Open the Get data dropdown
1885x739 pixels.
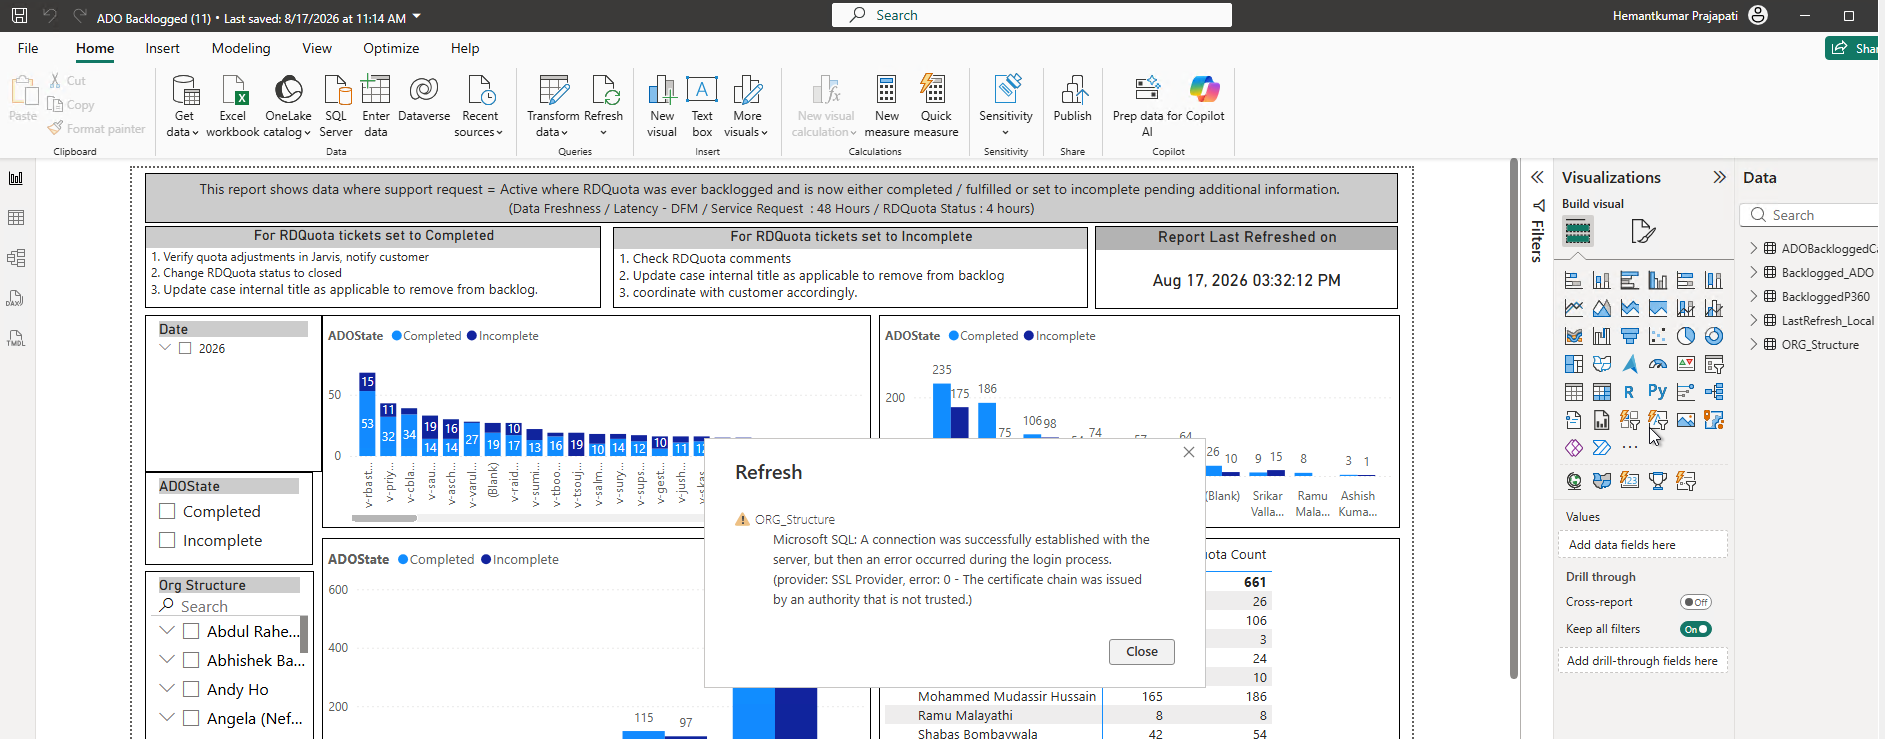click(184, 124)
